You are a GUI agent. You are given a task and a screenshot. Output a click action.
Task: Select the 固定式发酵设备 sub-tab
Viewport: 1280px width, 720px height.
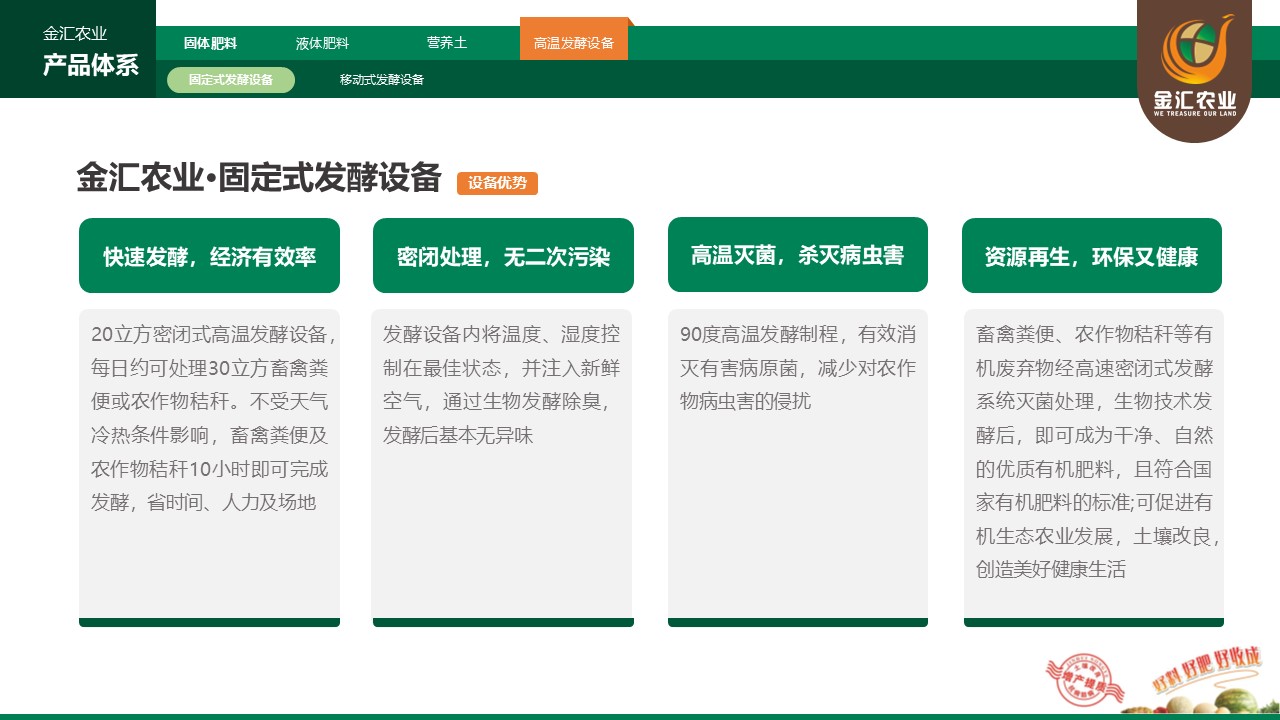tap(231, 80)
